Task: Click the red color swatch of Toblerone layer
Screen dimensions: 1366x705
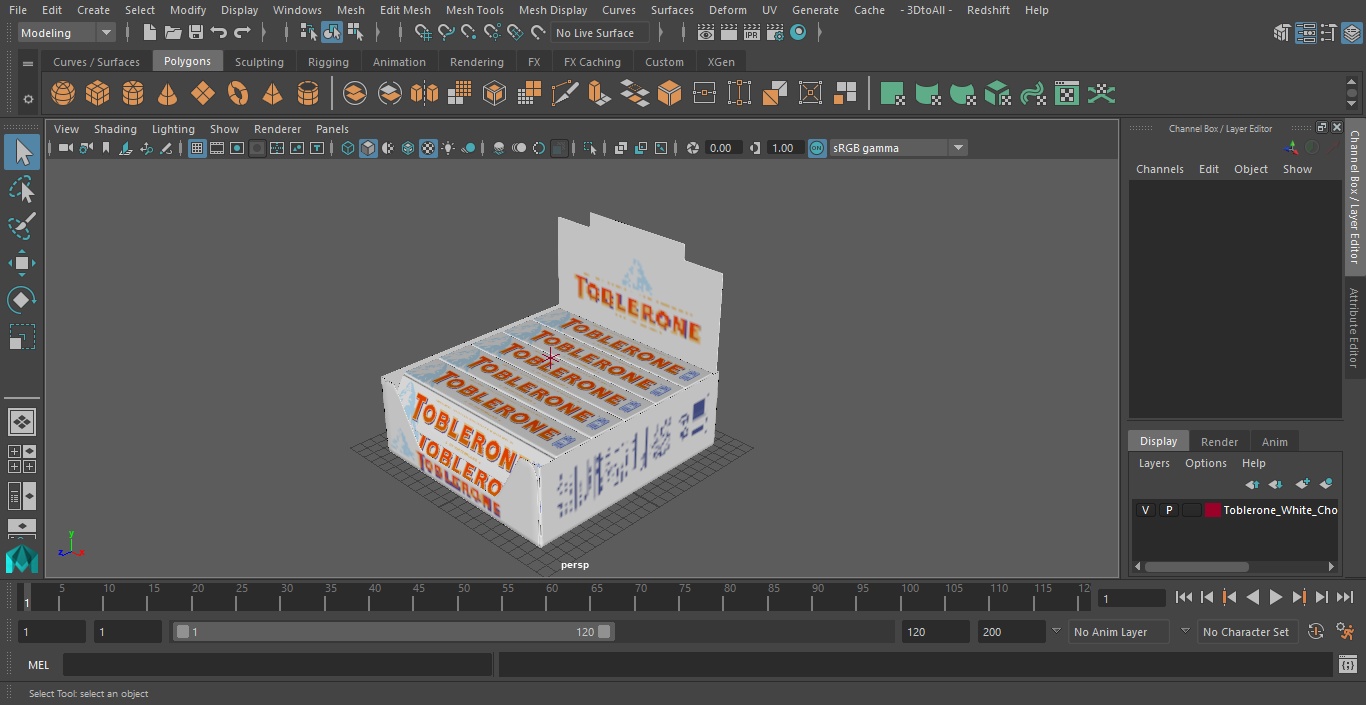Action: [x=1213, y=510]
